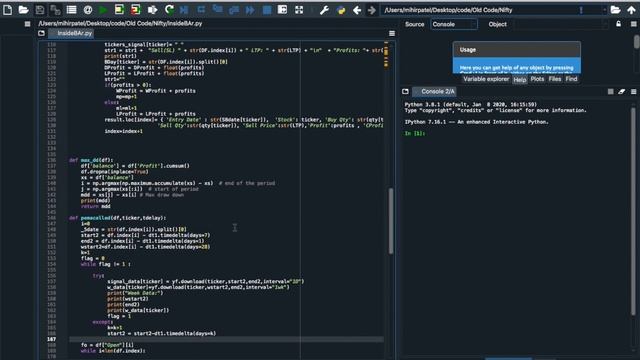Click the browse tabs icon in editor
Image resolution: width=640 pixels, height=360 pixels.
point(41,33)
